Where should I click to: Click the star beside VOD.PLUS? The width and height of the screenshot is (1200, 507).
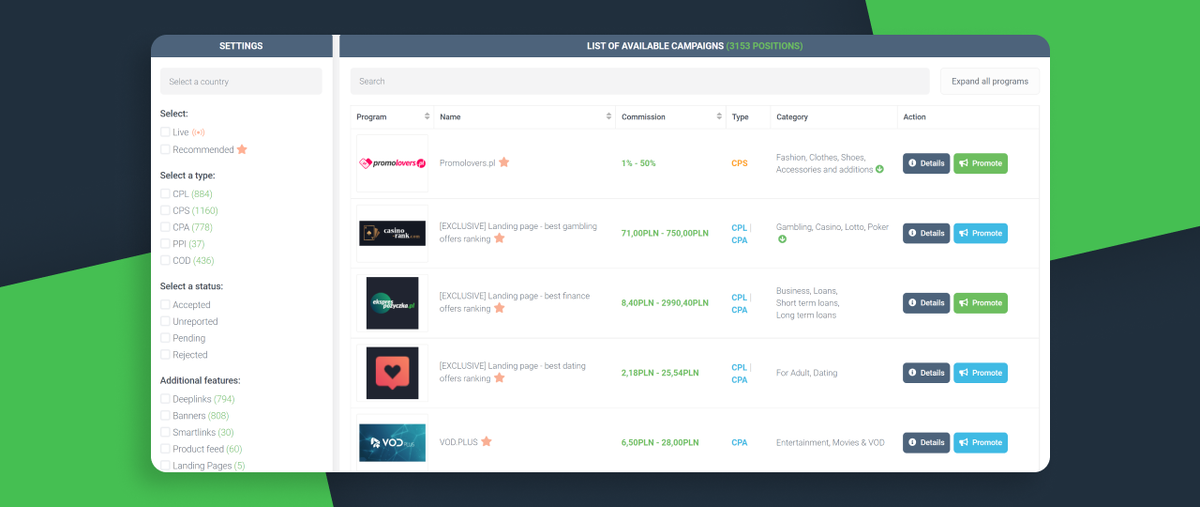486,441
